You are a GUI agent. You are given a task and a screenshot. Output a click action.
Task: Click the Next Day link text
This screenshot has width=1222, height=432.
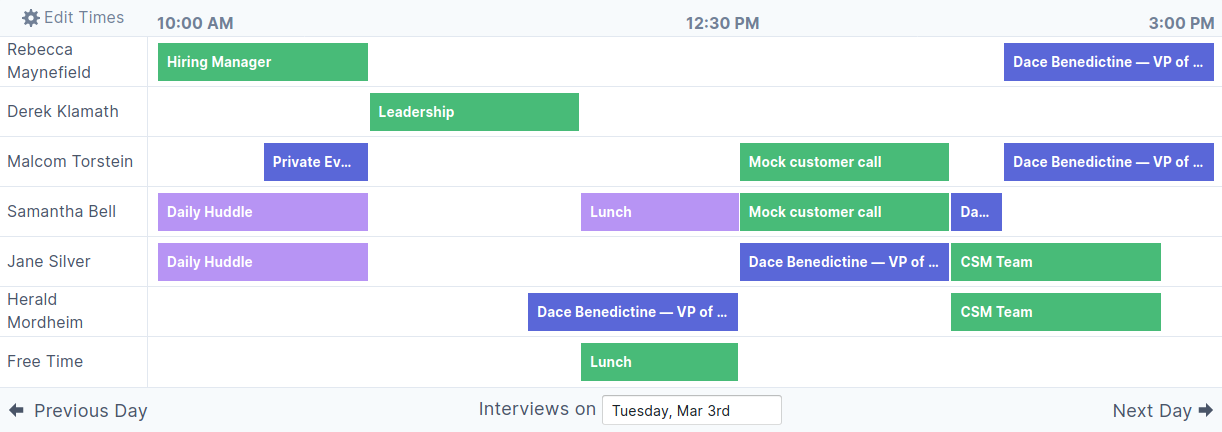click(x=1152, y=411)
